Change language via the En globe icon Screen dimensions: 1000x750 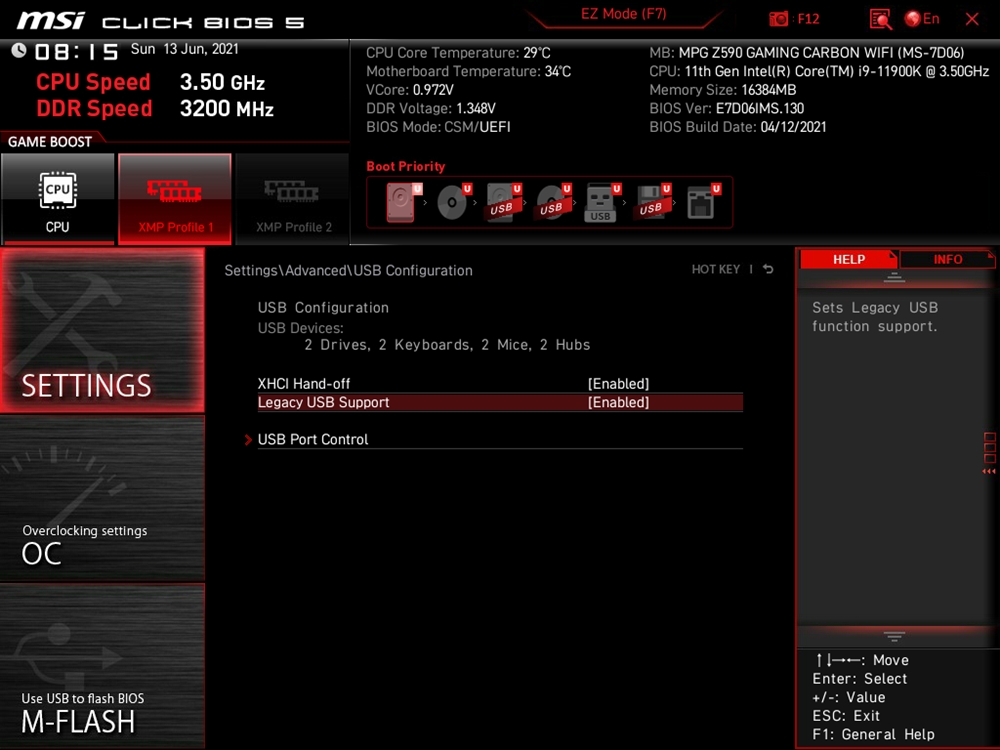pos(922,19)
